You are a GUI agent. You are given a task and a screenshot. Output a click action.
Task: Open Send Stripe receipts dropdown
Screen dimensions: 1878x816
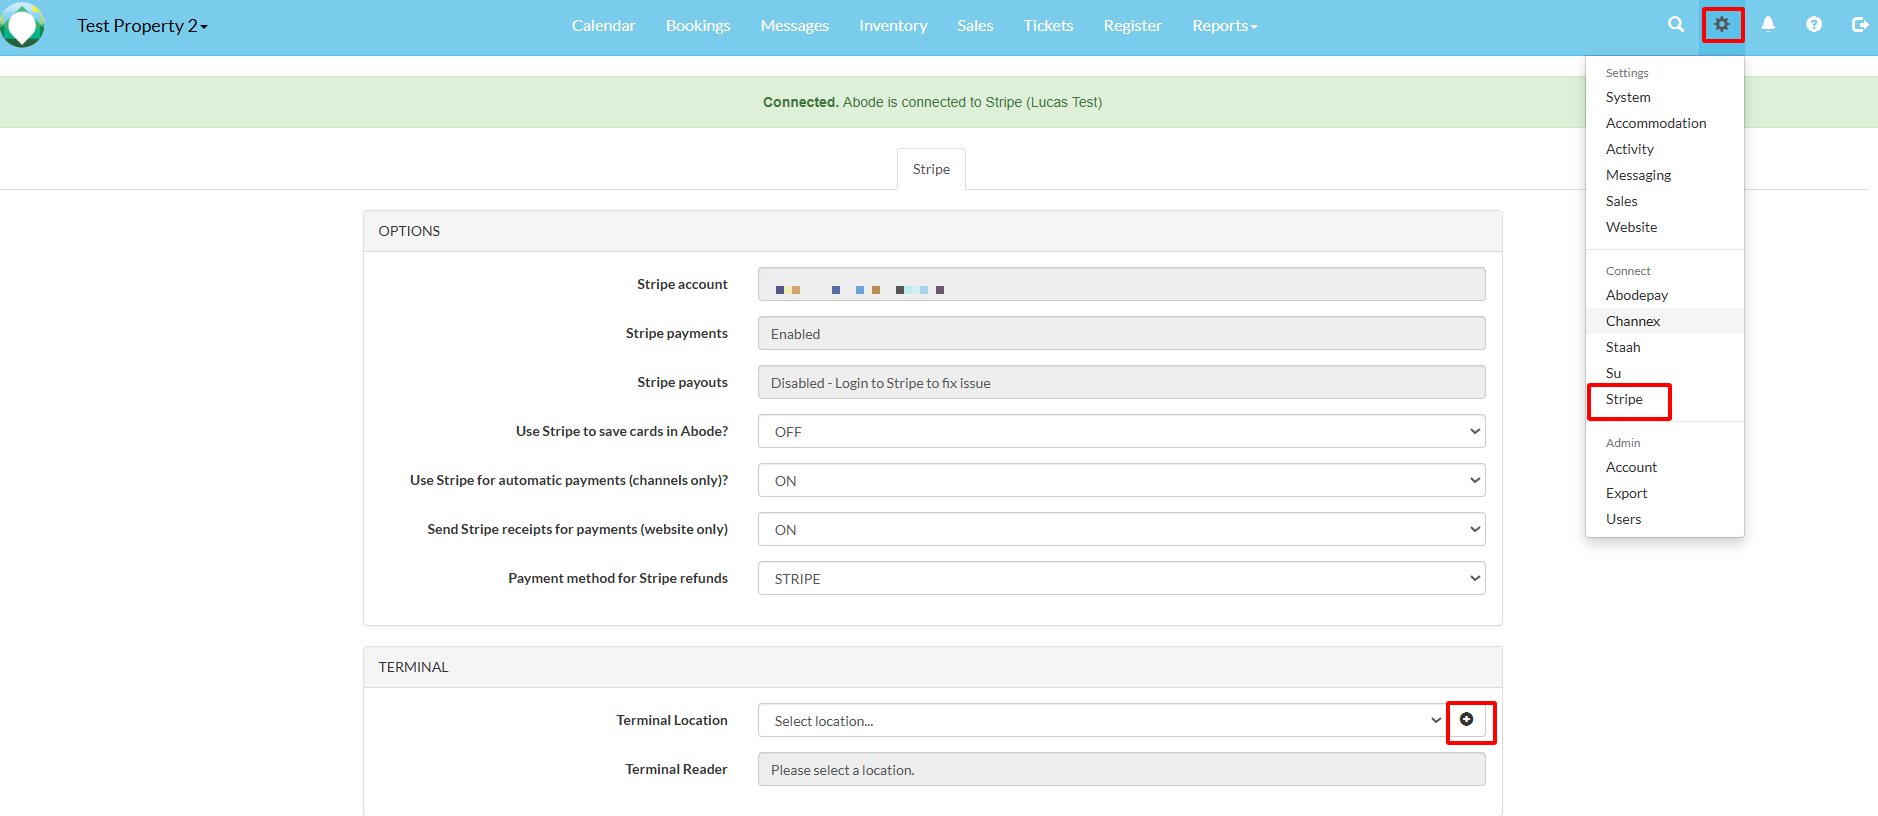1121,529
